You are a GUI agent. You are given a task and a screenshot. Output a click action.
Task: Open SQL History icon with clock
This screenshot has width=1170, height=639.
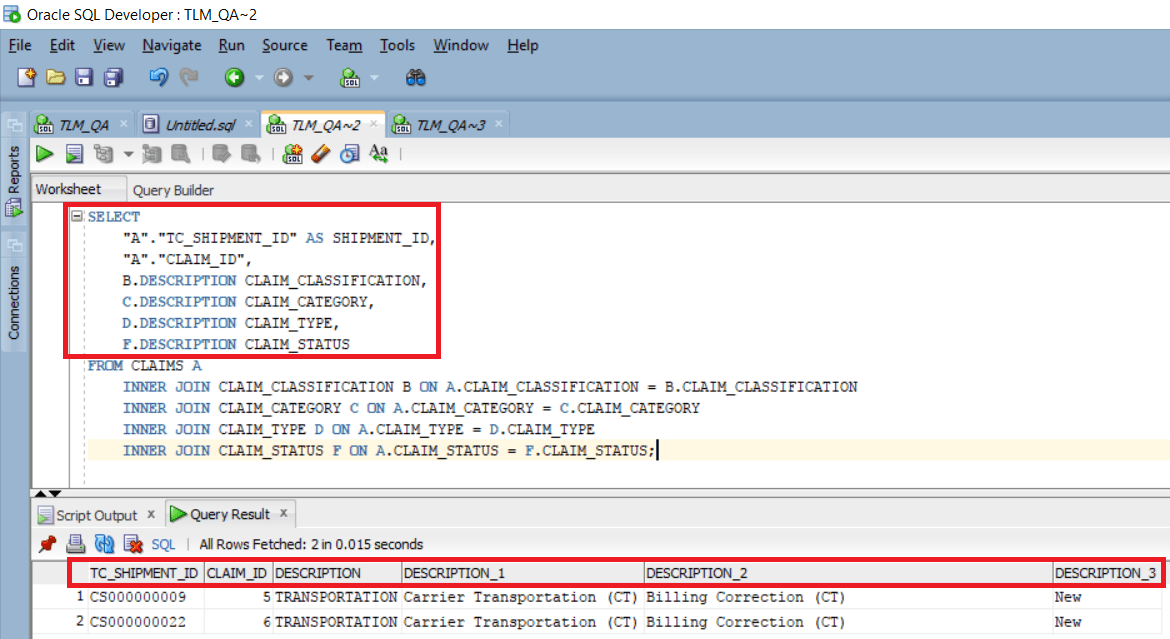pyautogui.click(x=349, y=154)
